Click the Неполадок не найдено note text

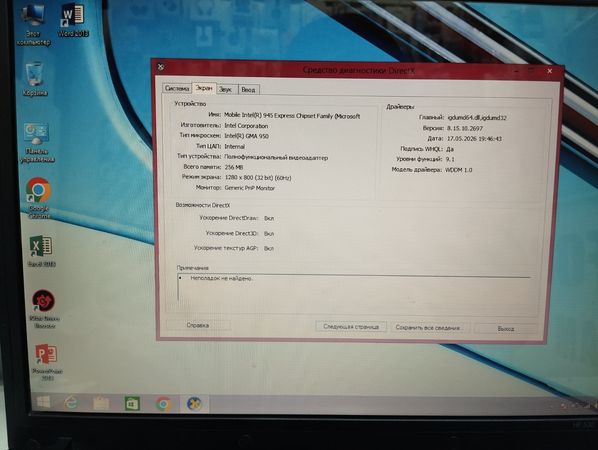click(x=221, y=278)
